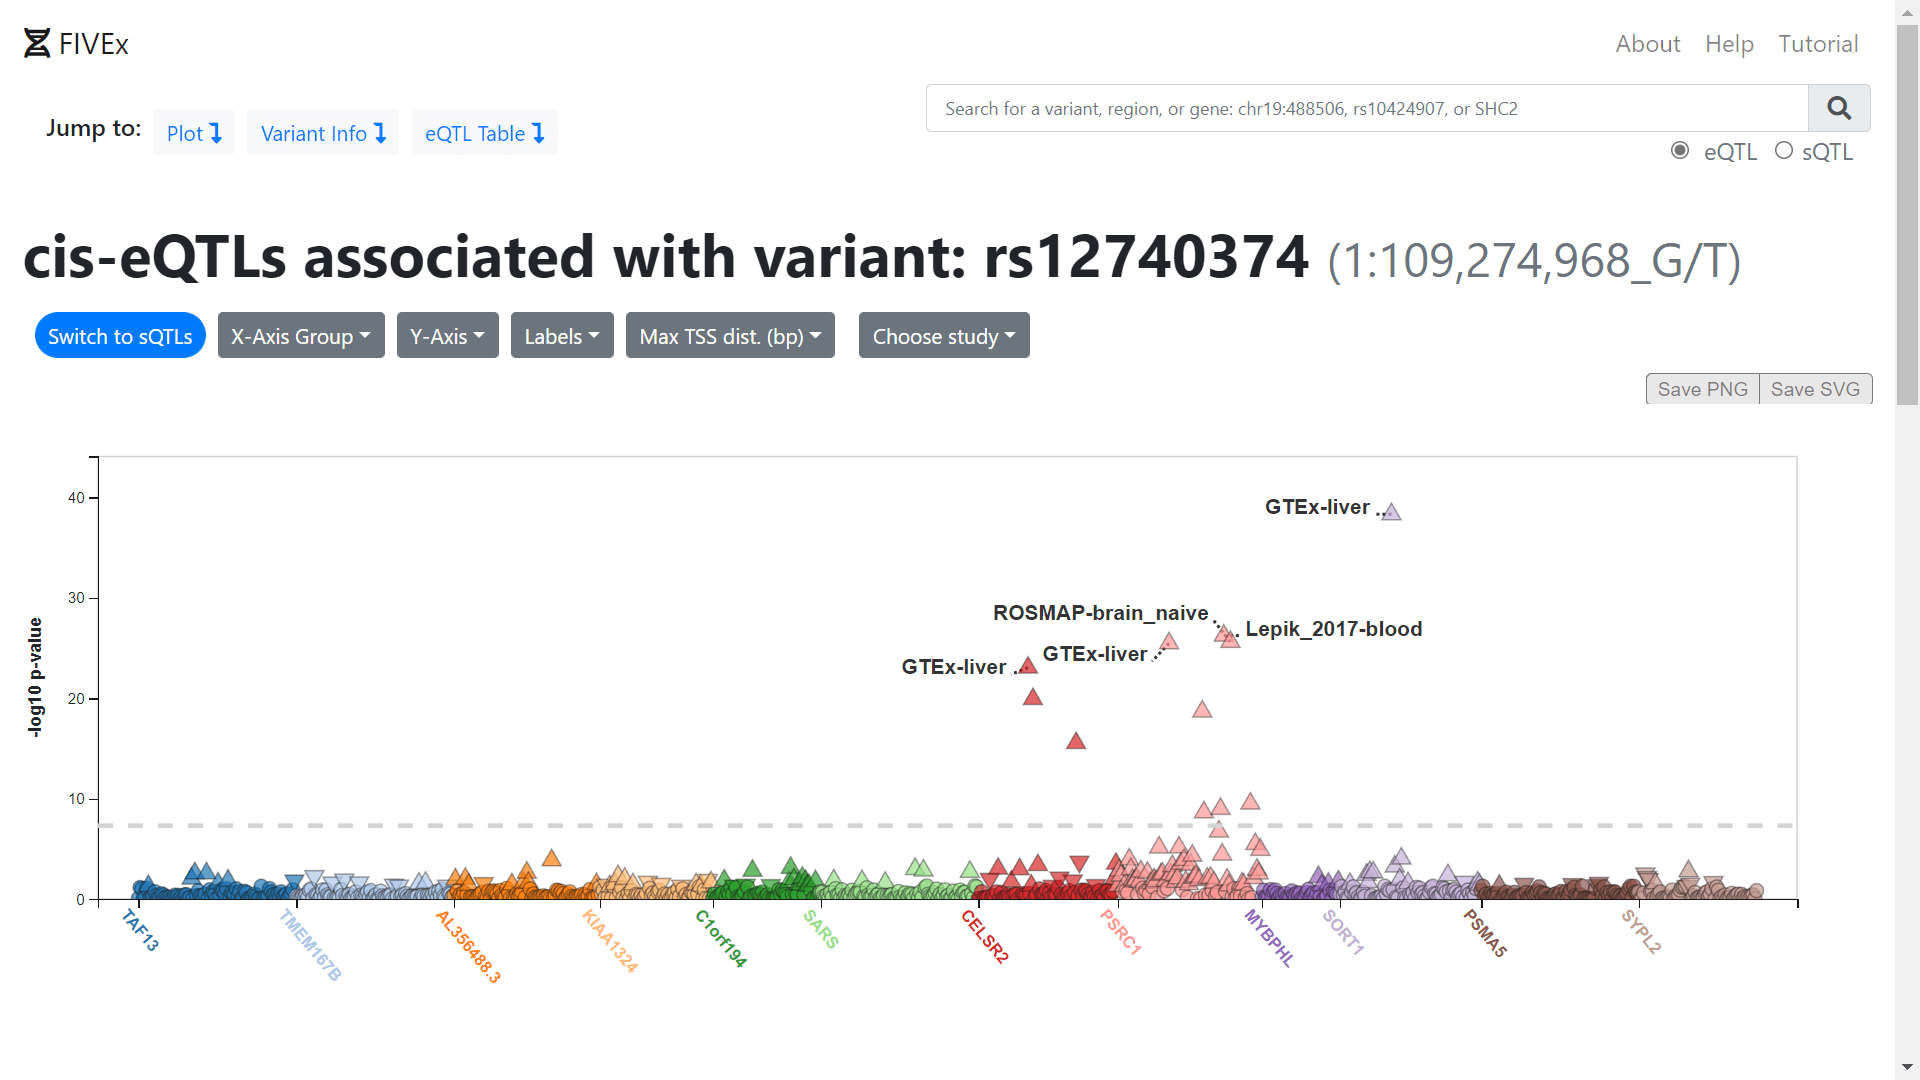Open the Choose study dropdown
Viewport: 1920px width, 1080px height.
click(943, 335)
